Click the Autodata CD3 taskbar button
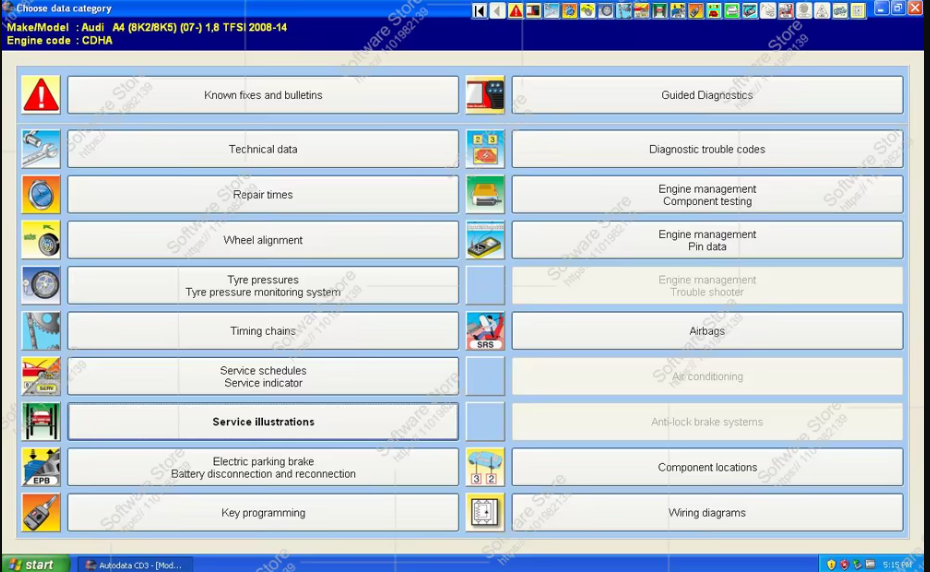Viewport: 930px width, 572px height. pos(136,565)
